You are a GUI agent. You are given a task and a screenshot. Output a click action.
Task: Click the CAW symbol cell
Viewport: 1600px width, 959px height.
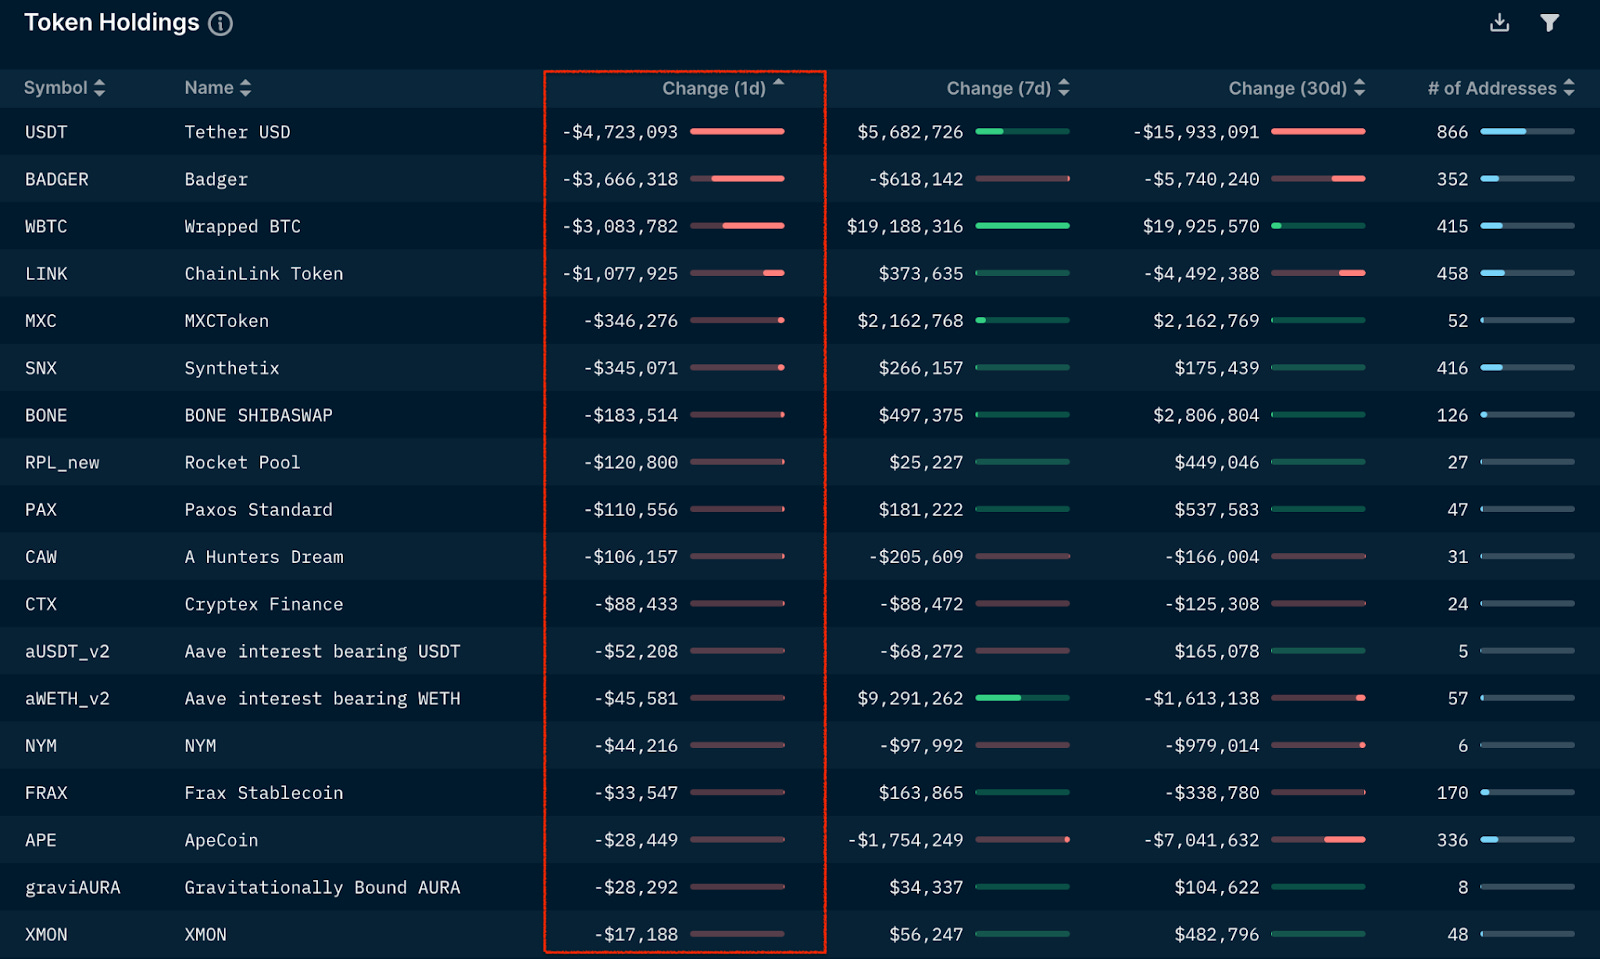[x=41, y=557]
